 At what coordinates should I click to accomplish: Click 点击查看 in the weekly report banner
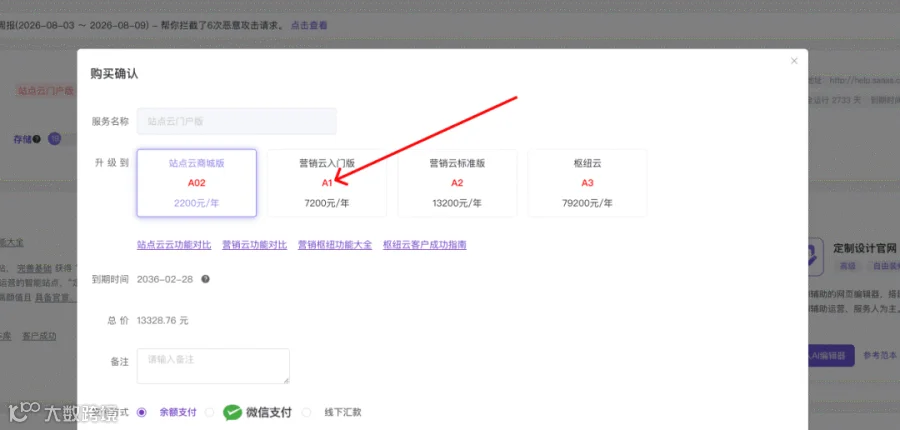(309, 25)
